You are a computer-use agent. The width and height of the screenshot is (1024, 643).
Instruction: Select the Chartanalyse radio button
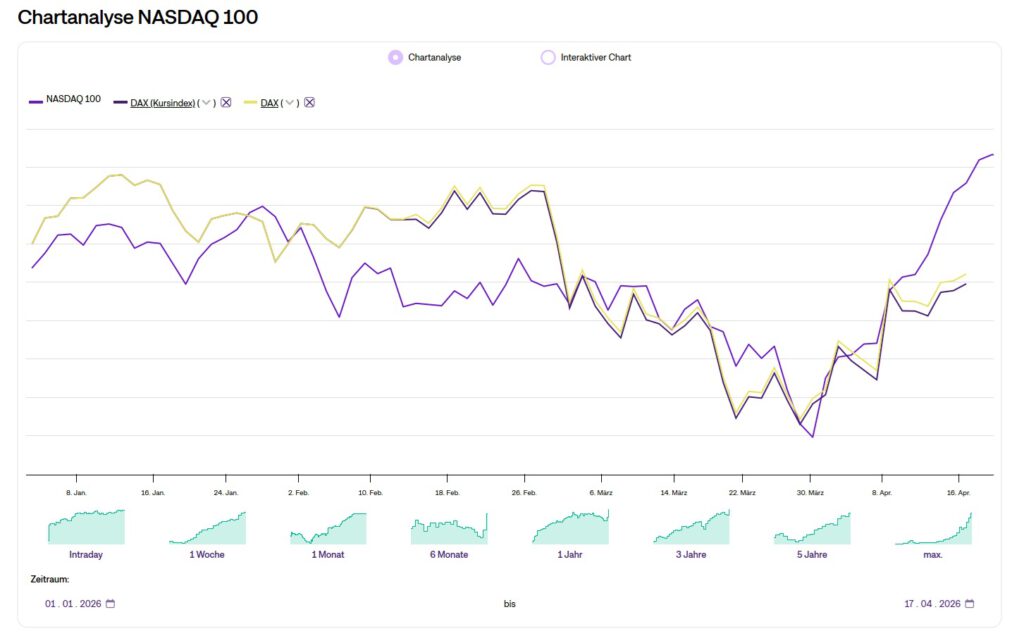point(395,57)
